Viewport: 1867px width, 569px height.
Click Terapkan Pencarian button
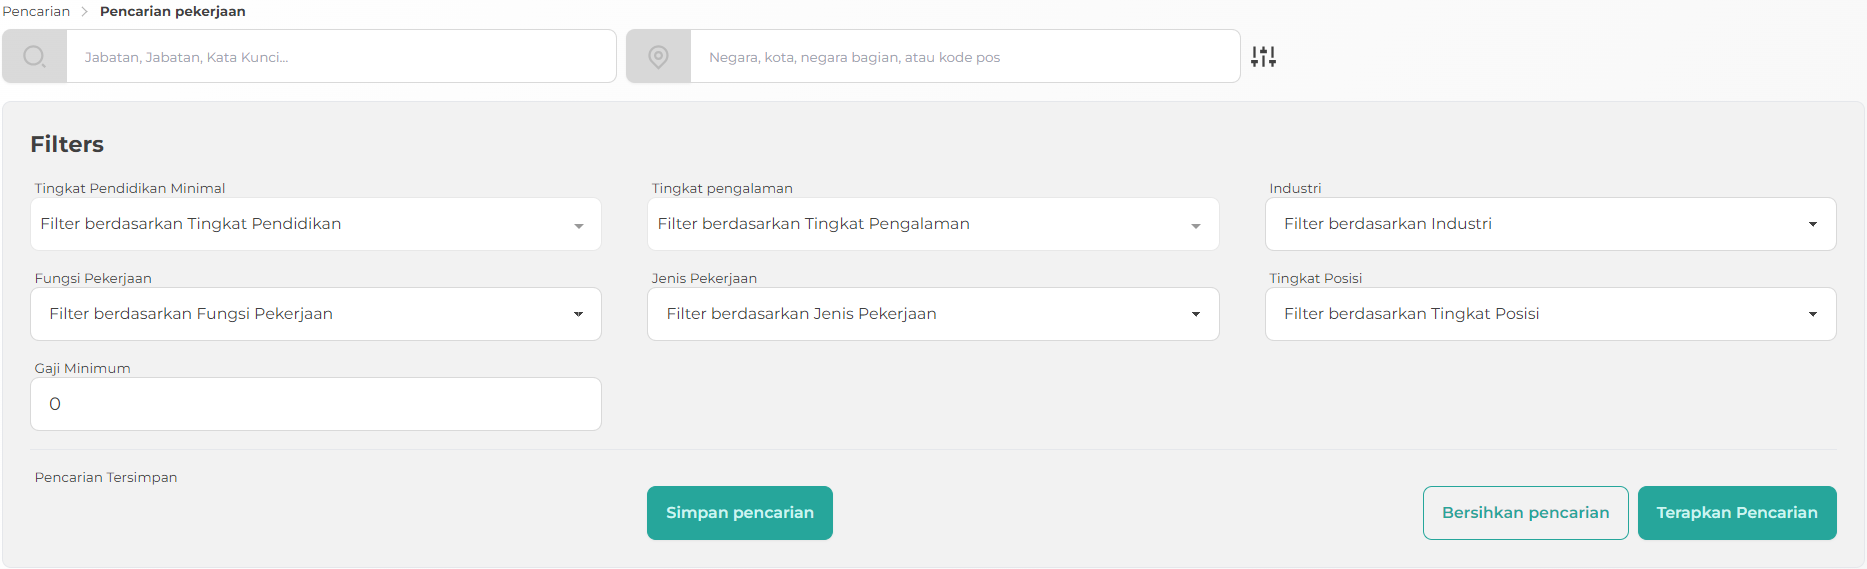(x=1737, y=513)
